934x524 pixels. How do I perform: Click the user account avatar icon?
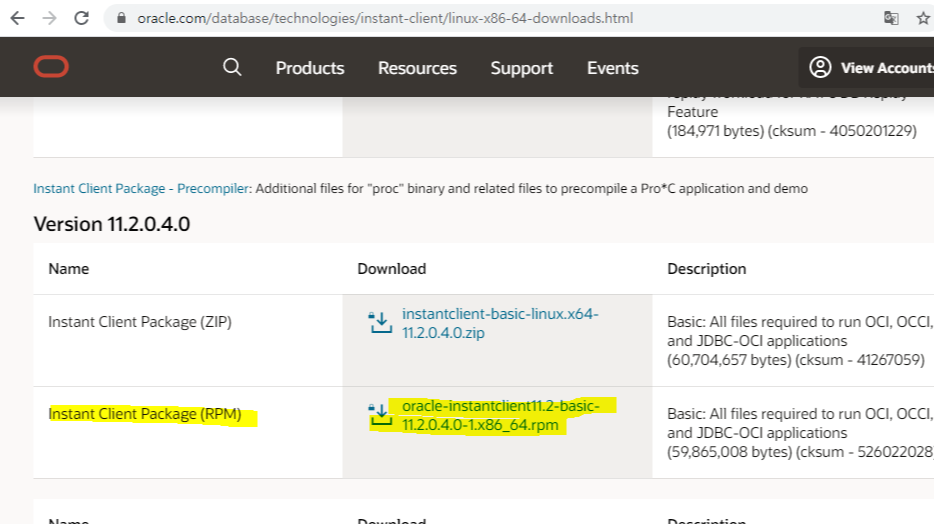coord(820,67)
